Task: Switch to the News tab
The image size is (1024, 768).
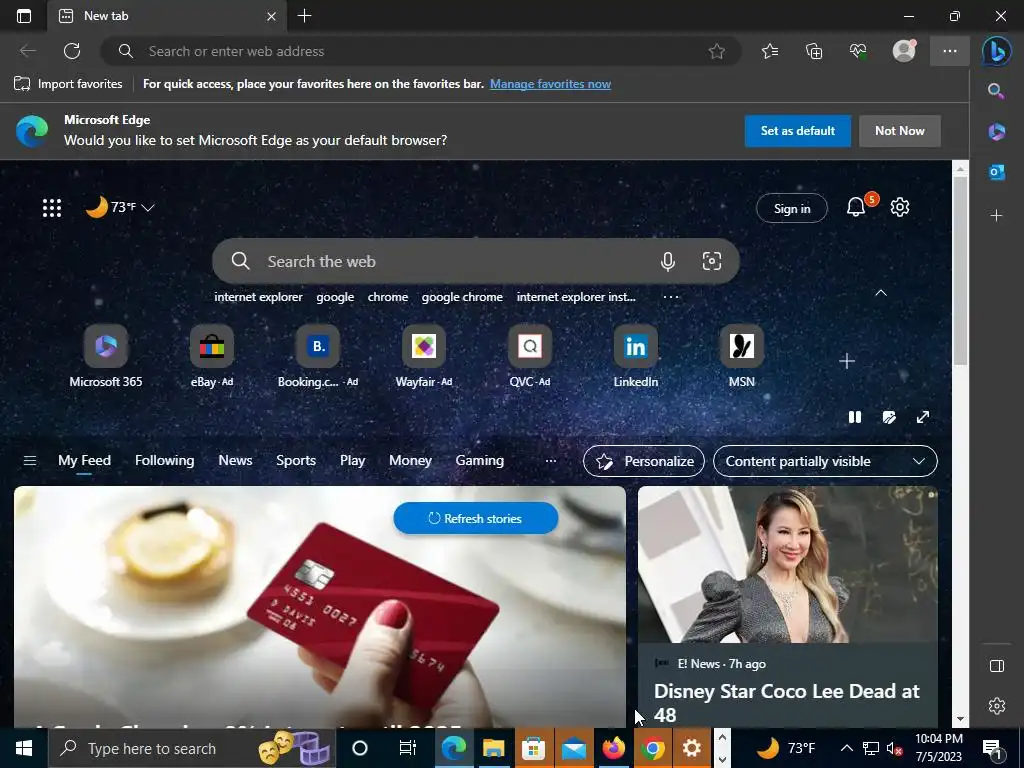Action: 235,460
